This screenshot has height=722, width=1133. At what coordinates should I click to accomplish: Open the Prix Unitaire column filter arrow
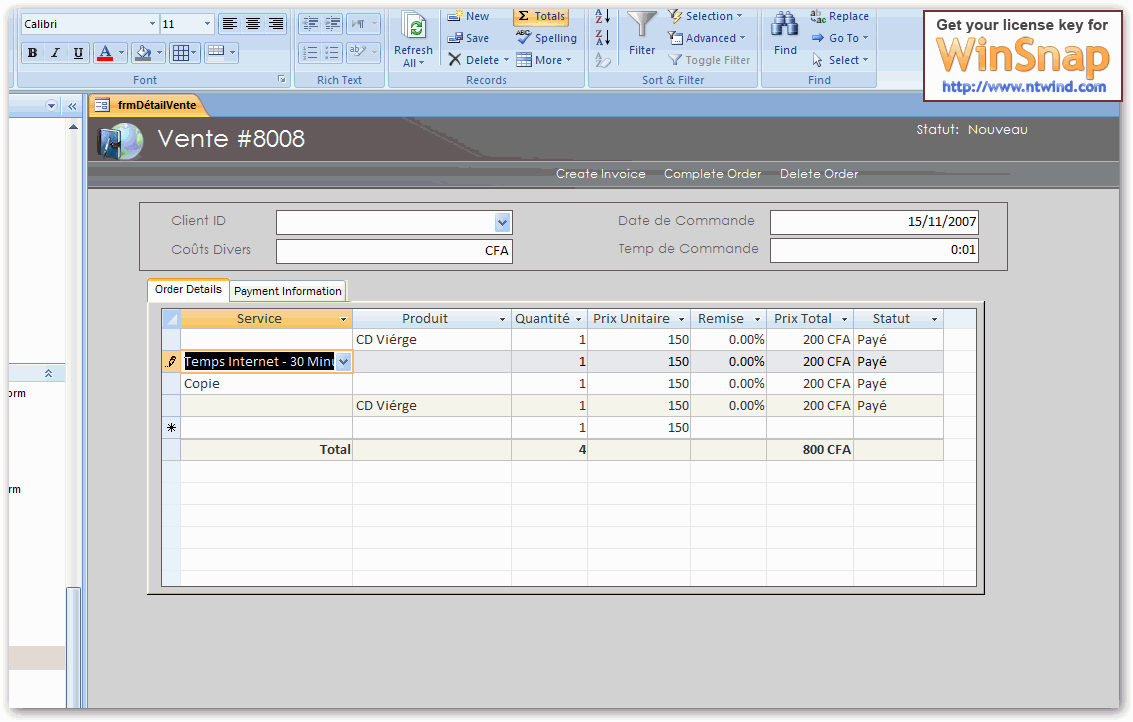[681, 319]
